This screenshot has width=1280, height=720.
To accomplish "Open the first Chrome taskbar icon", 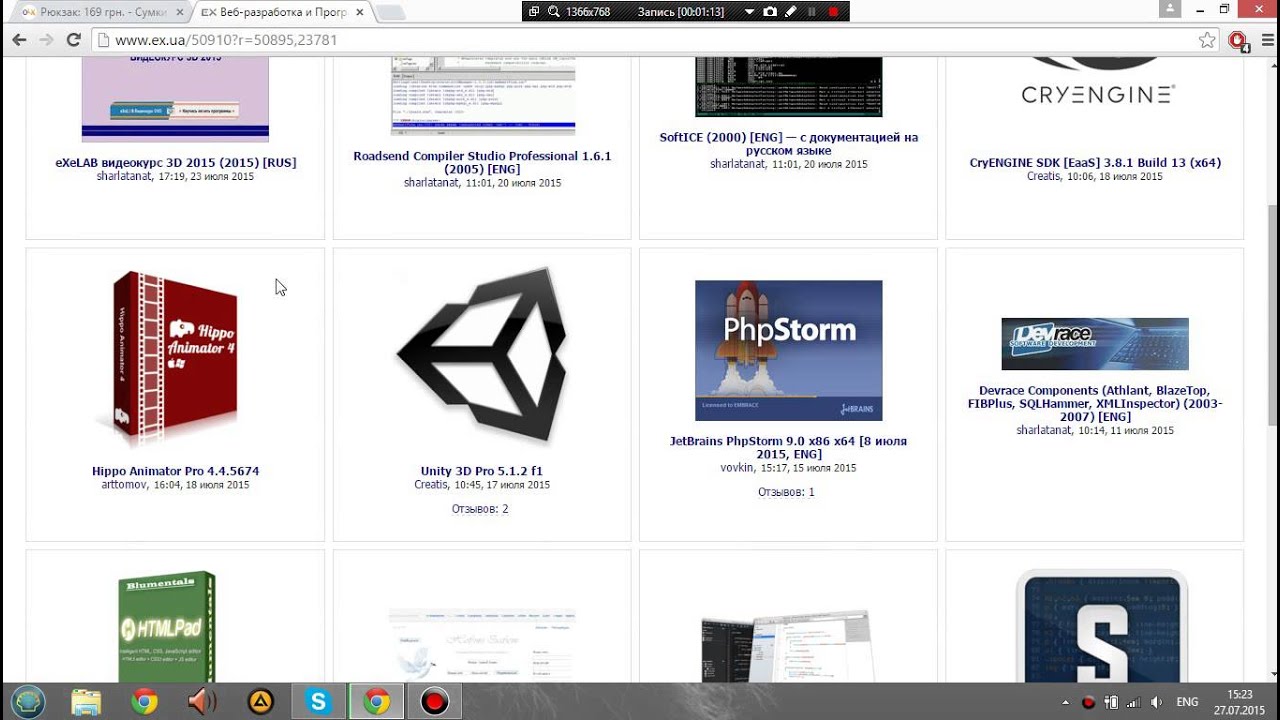I will pos(144,701).
